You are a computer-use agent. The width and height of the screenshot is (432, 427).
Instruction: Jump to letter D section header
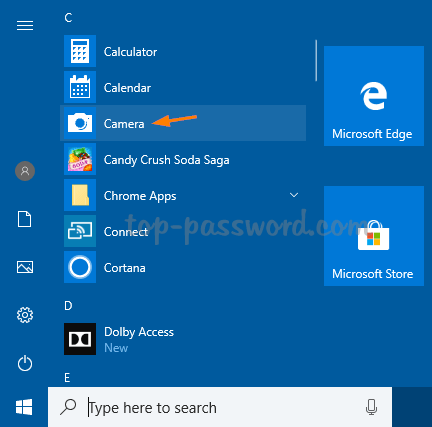pyautogui.click(x=68, y=306)
